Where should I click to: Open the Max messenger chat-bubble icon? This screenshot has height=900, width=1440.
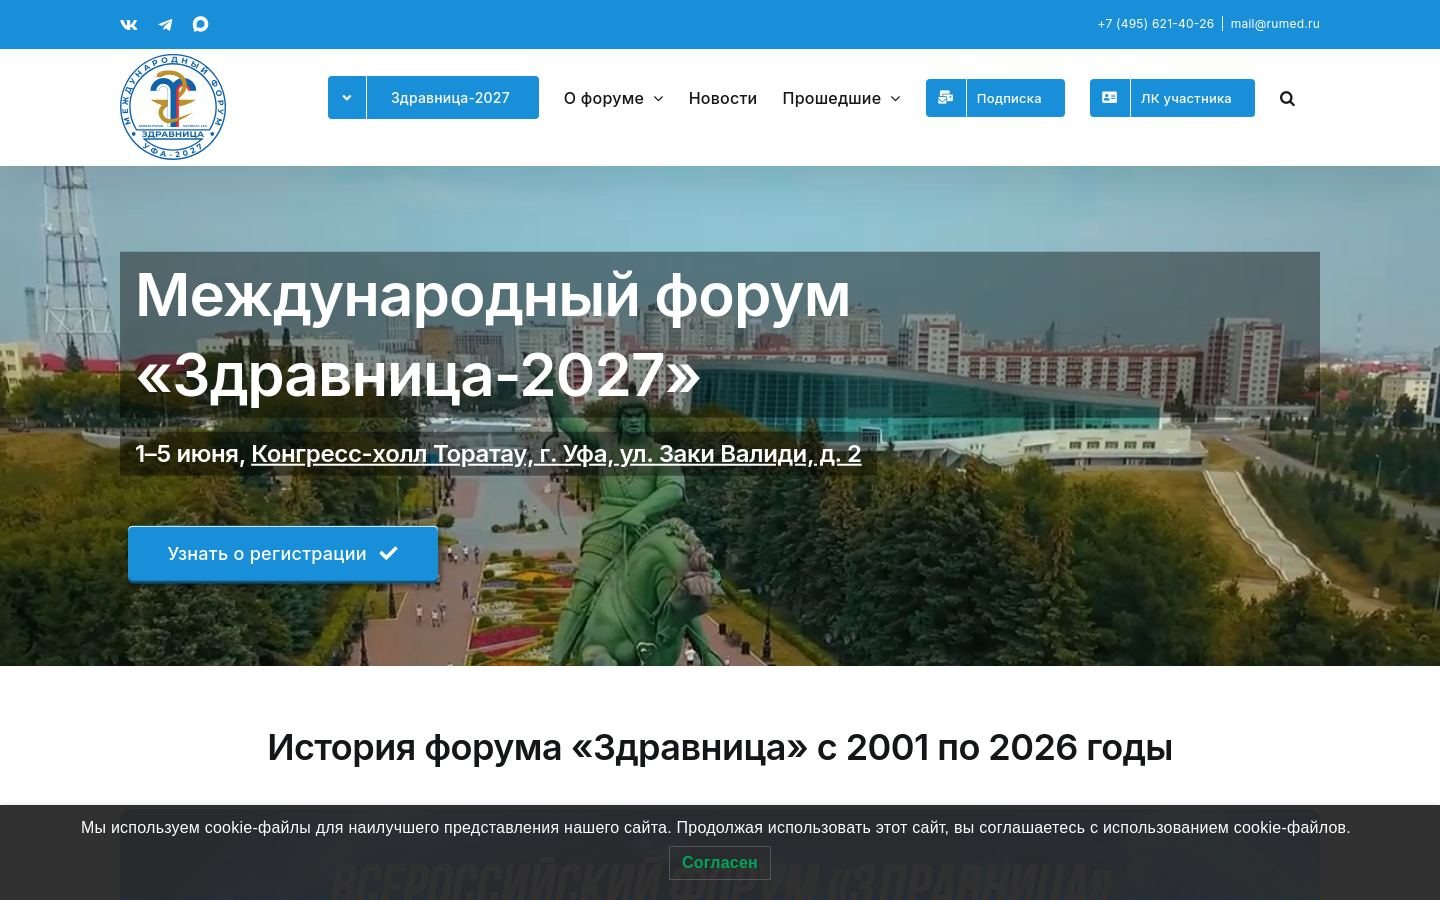(201, 24)
